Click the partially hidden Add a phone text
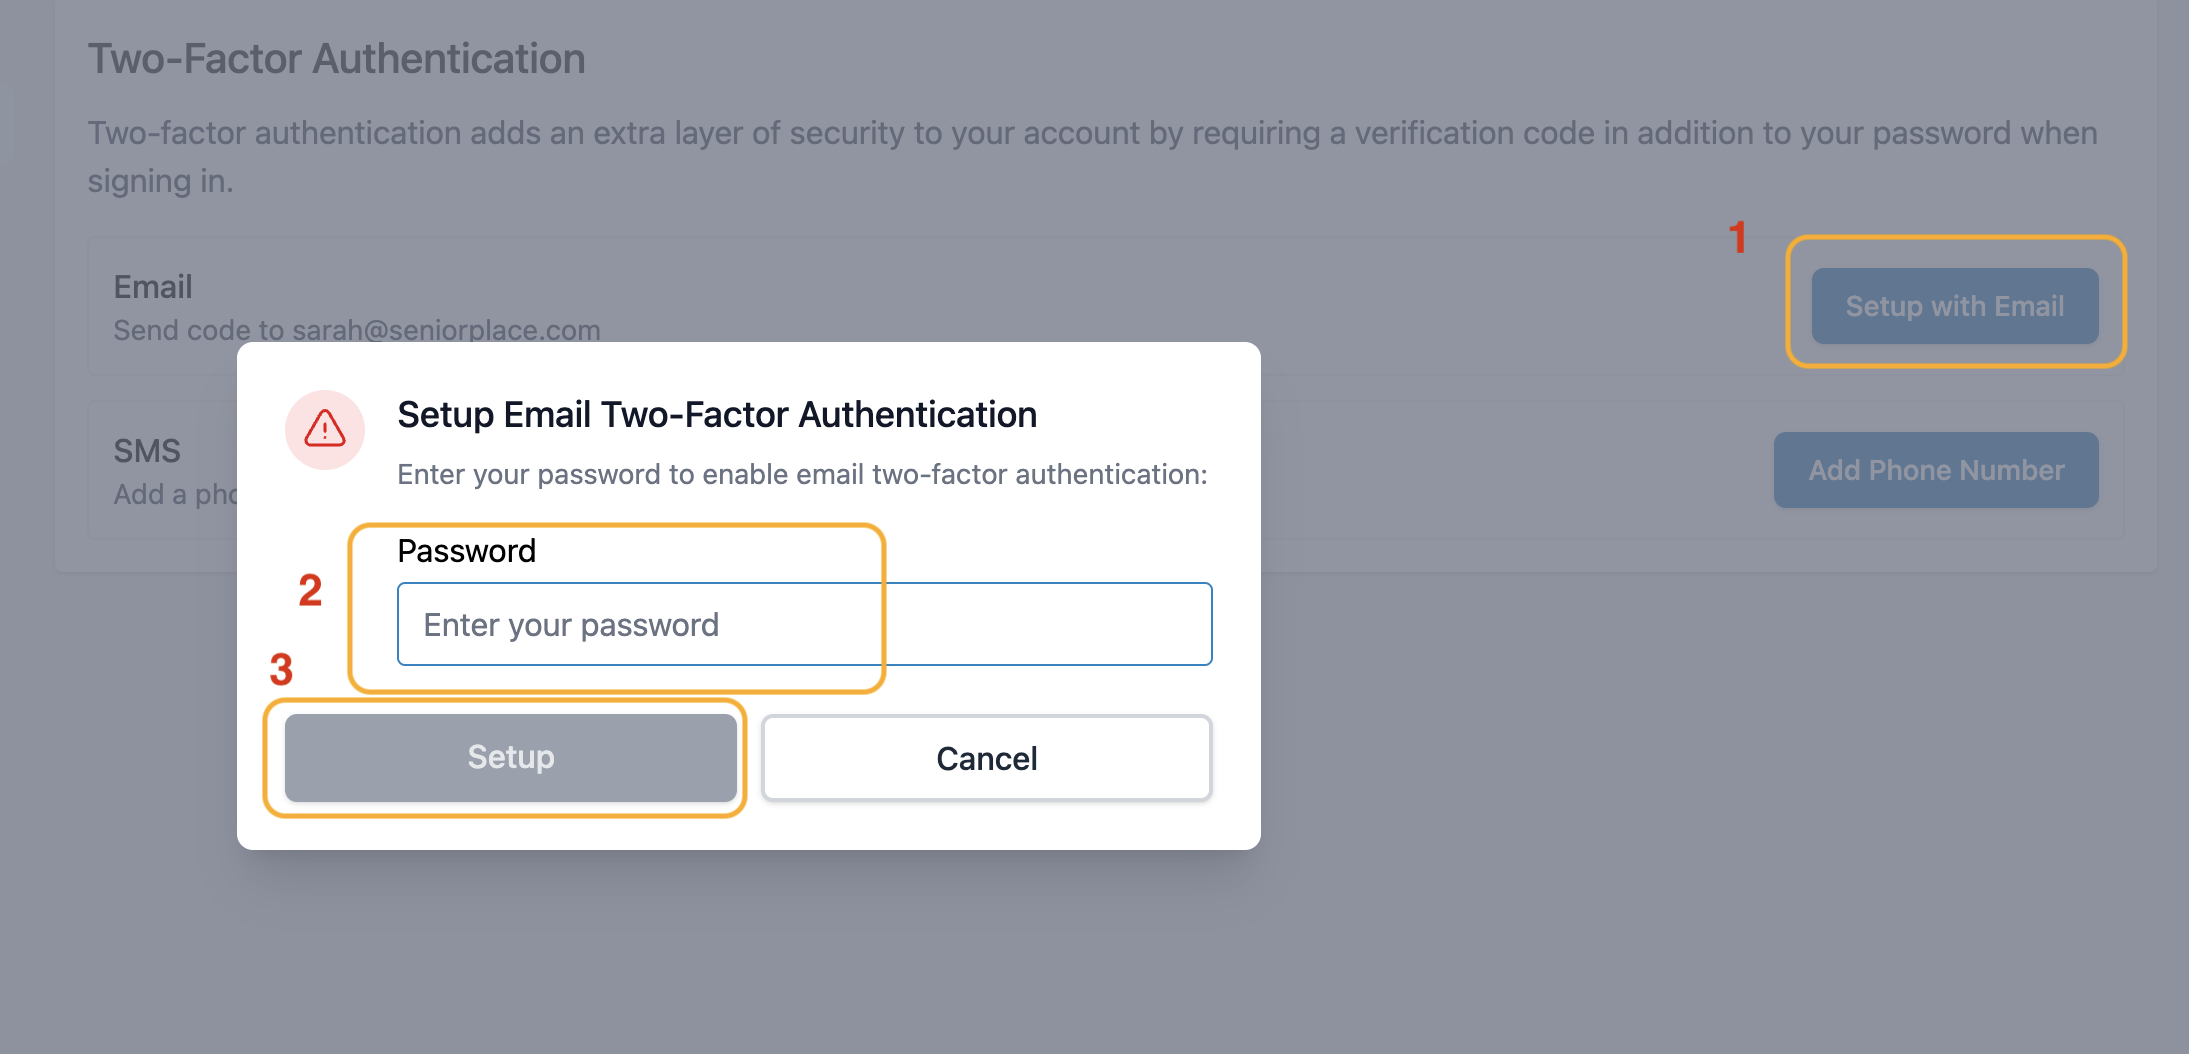Screen dimensions: 2189x1054 click(x=175, y=494)
